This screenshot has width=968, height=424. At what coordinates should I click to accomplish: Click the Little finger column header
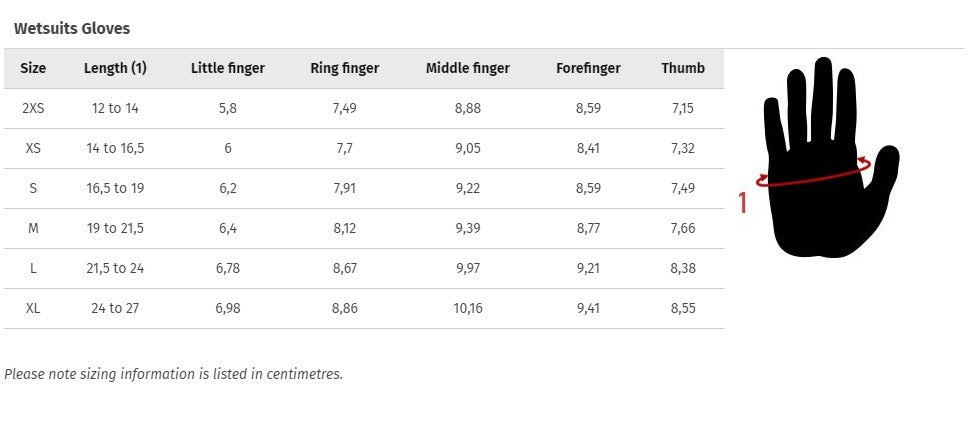(x=228, y=68)
